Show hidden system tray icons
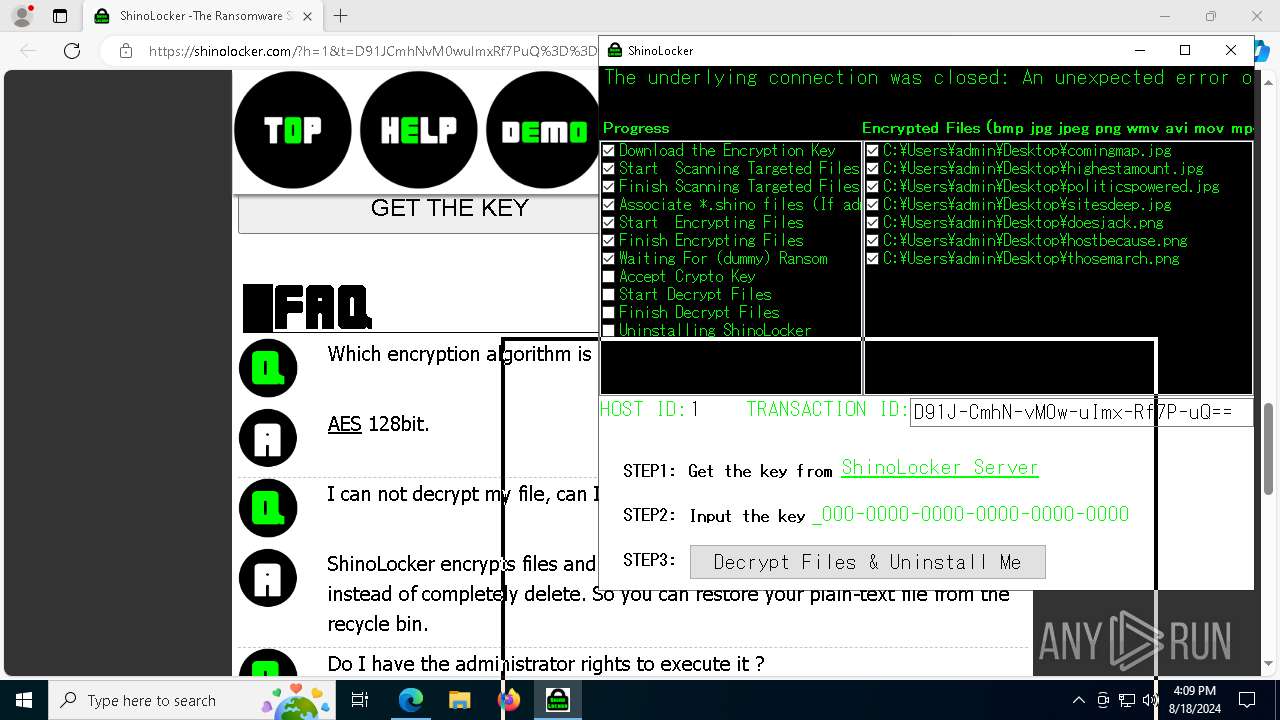This screenshot has height=720, width=1280. (1078, 700)
